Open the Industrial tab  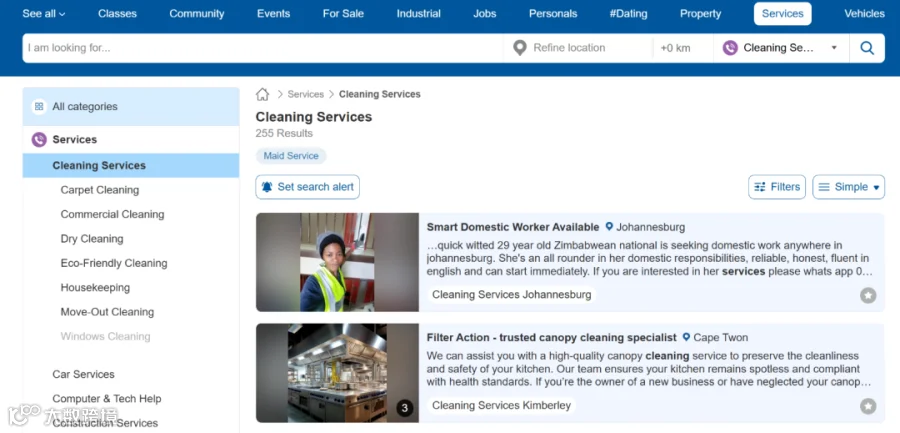point(418,14)
